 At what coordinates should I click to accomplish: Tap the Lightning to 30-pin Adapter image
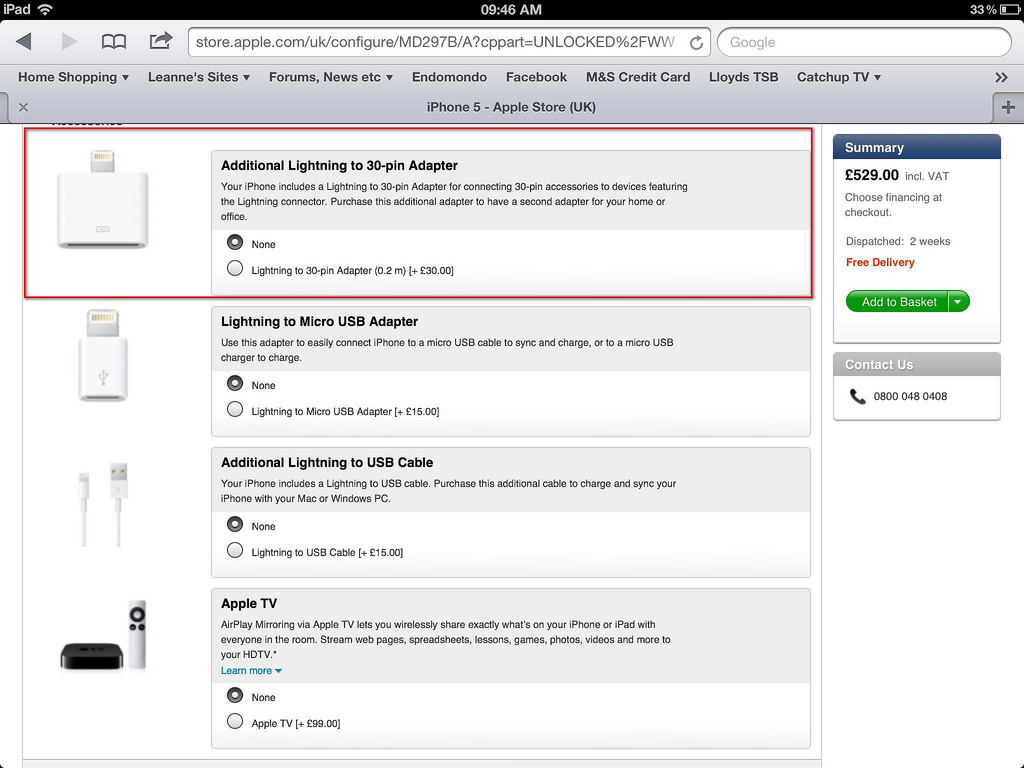tap(103, 199)
